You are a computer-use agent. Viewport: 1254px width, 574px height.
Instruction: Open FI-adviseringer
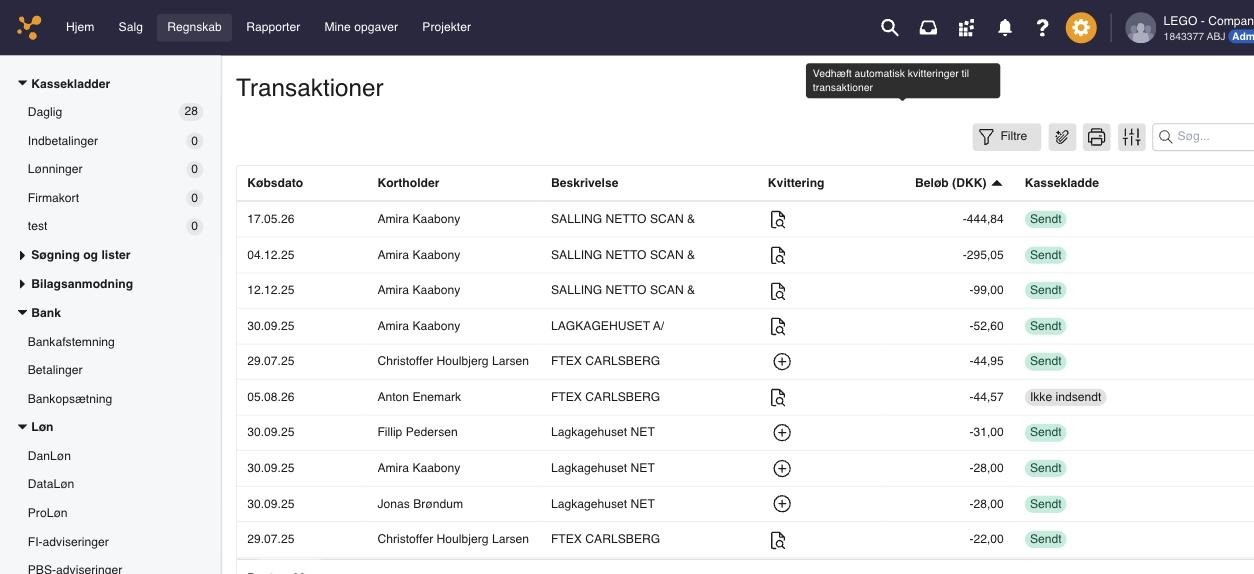pyautogui.click(x=68, y=542)
